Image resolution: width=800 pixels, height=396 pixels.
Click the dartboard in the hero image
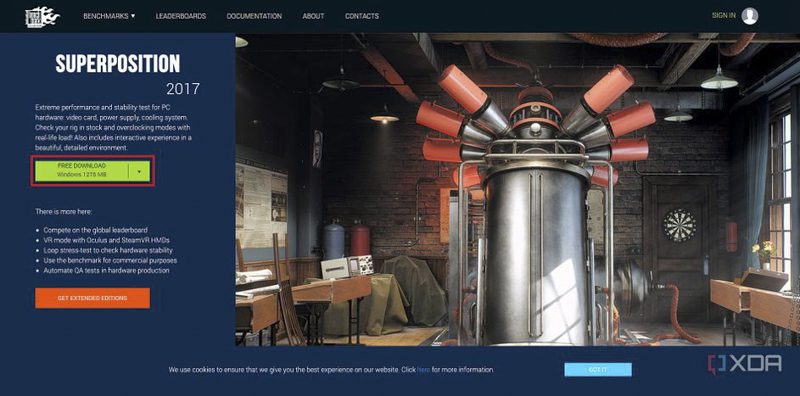(680, 225)
